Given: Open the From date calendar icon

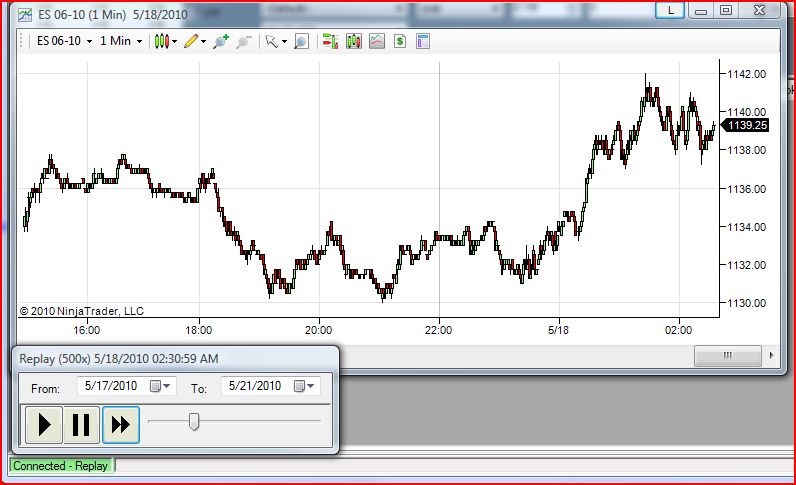Looking at the screenshot, I should (155, 386).
